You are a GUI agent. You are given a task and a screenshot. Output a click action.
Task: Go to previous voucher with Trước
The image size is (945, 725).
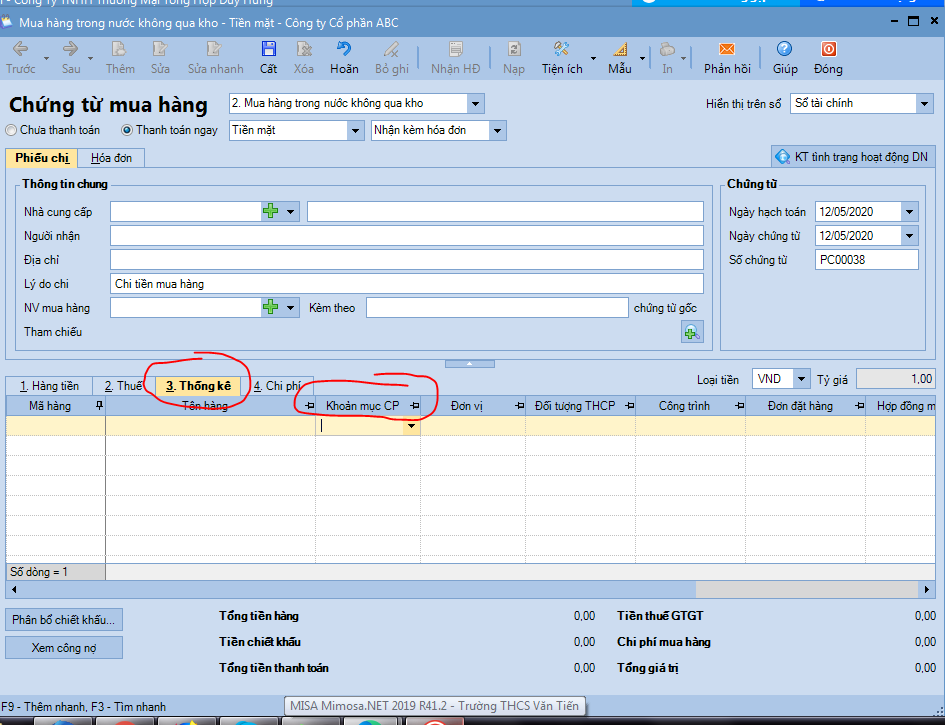click(x=20, y=58)
